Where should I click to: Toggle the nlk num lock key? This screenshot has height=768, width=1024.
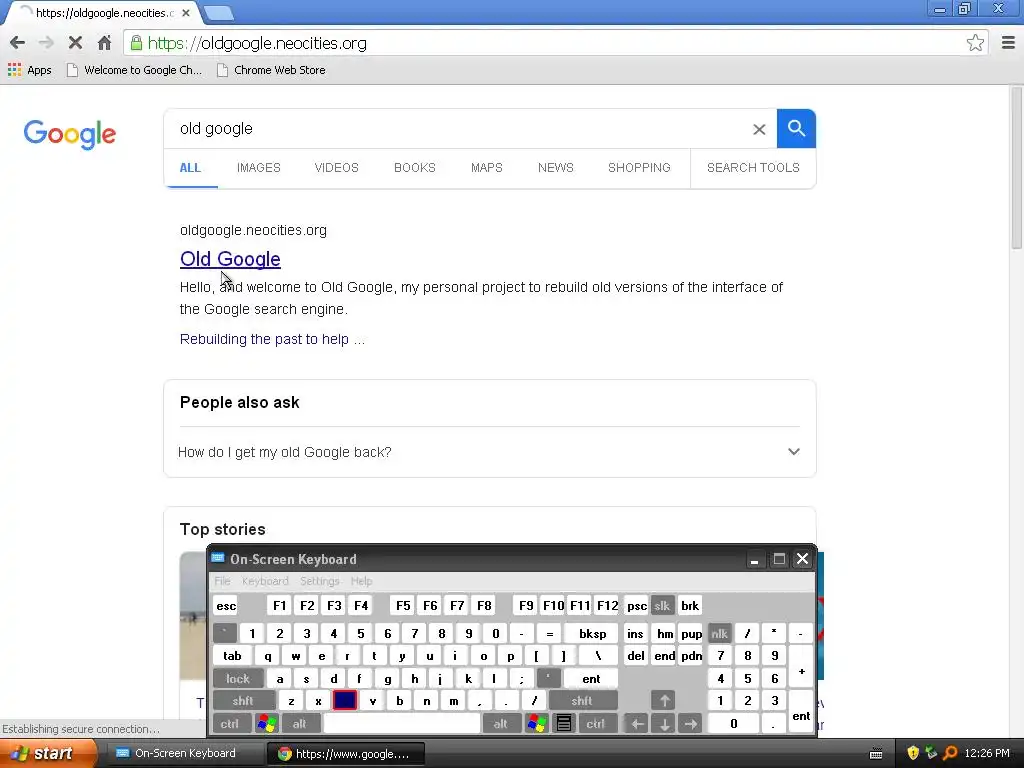click(x=719, y=633)
